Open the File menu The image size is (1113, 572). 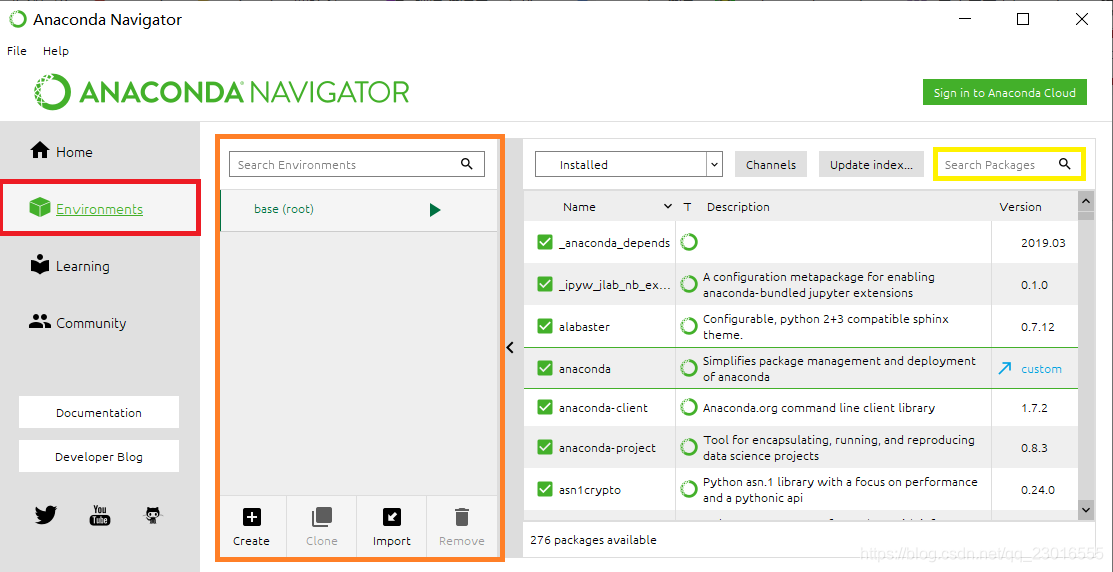[x=16, y=51]
